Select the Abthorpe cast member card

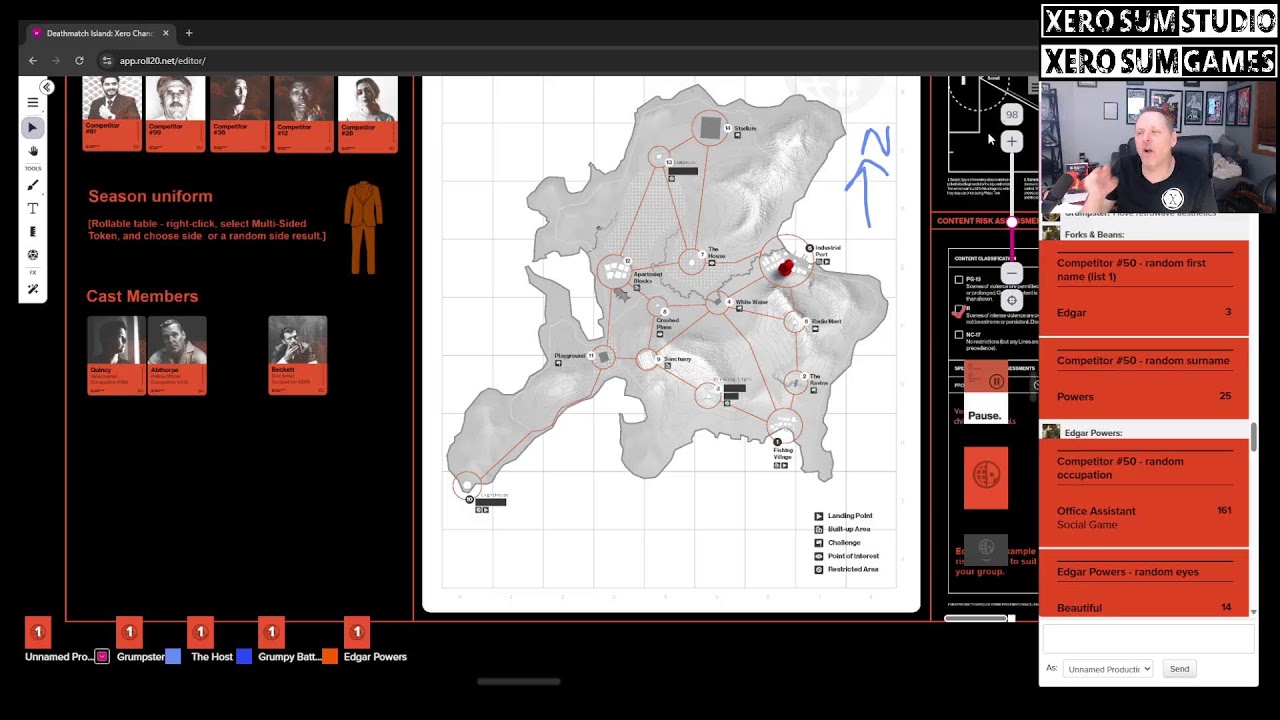tap(177, 355)
